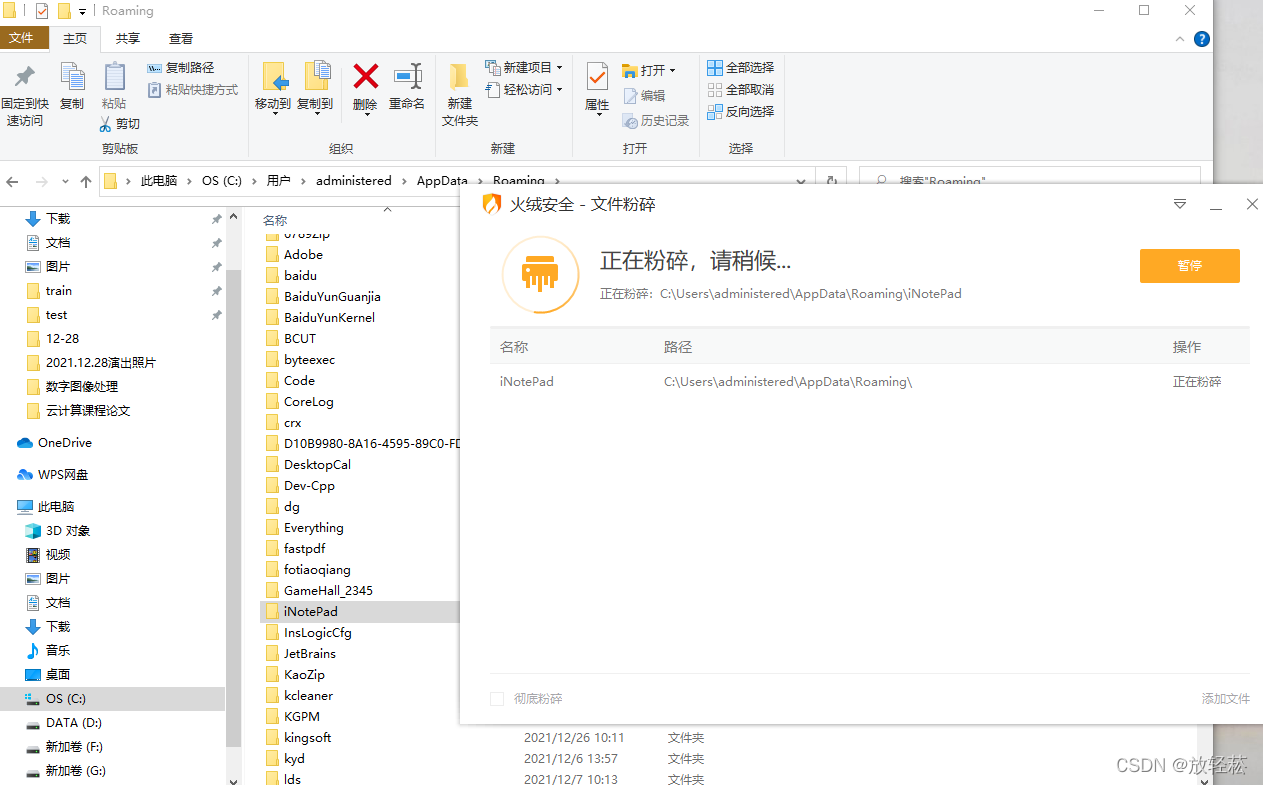Open WPS网盘 in the navigation pane
This screenshot has width=1263, height=785.
(53, 475)
